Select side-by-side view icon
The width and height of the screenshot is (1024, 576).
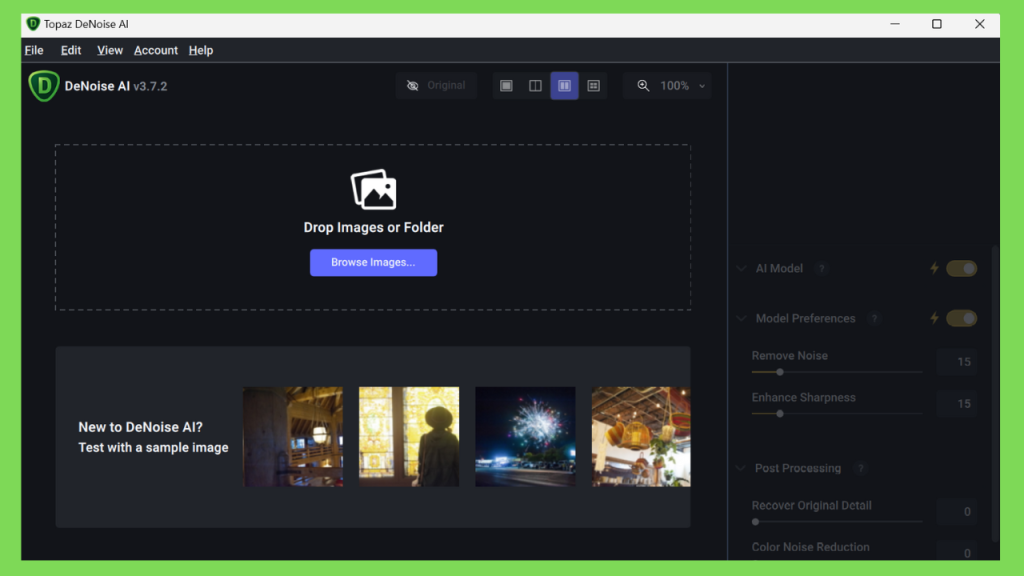[564, 86]
